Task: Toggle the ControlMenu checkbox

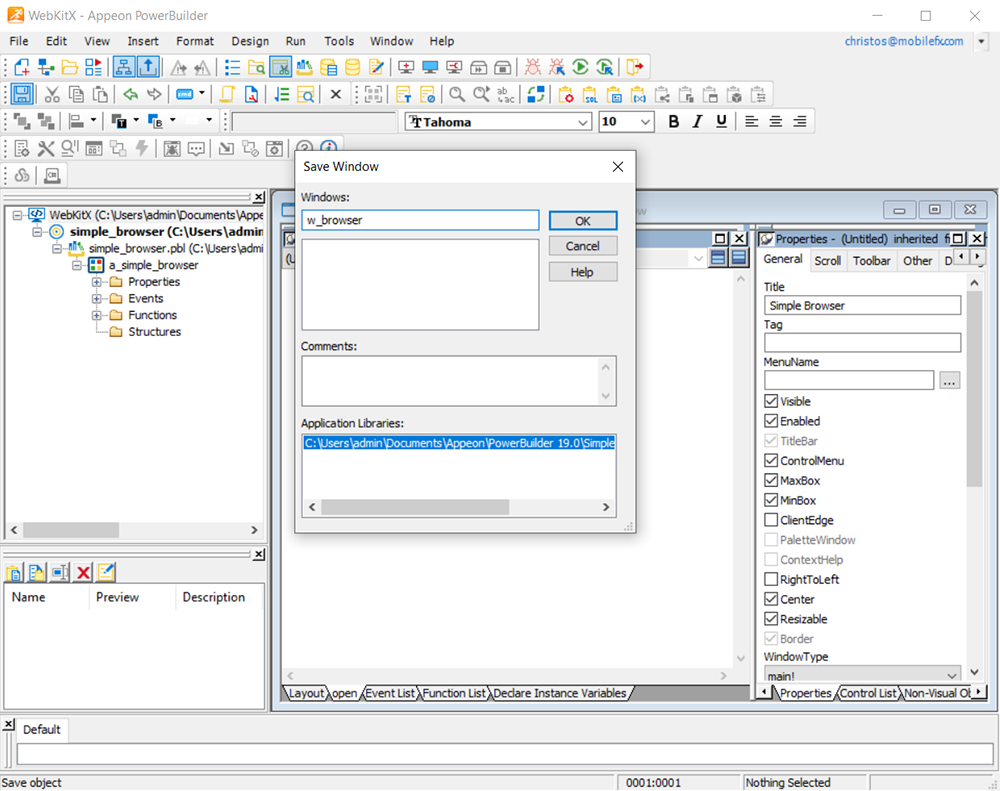Action: [771, 461]
